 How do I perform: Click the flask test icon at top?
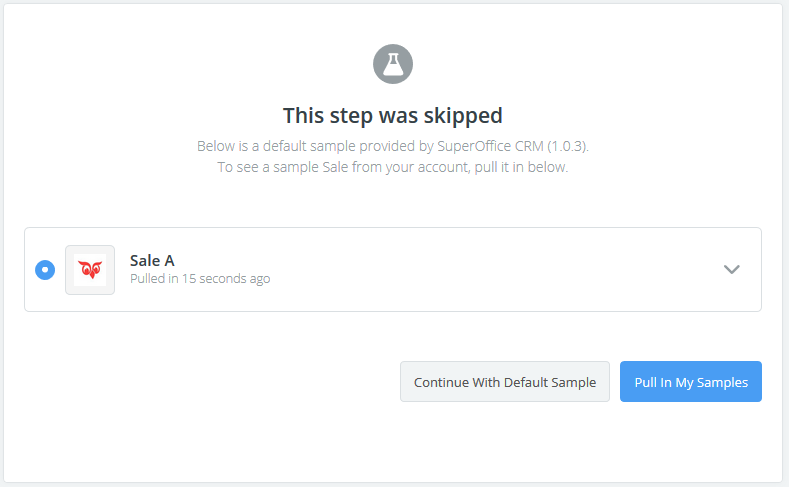(393, 64)
